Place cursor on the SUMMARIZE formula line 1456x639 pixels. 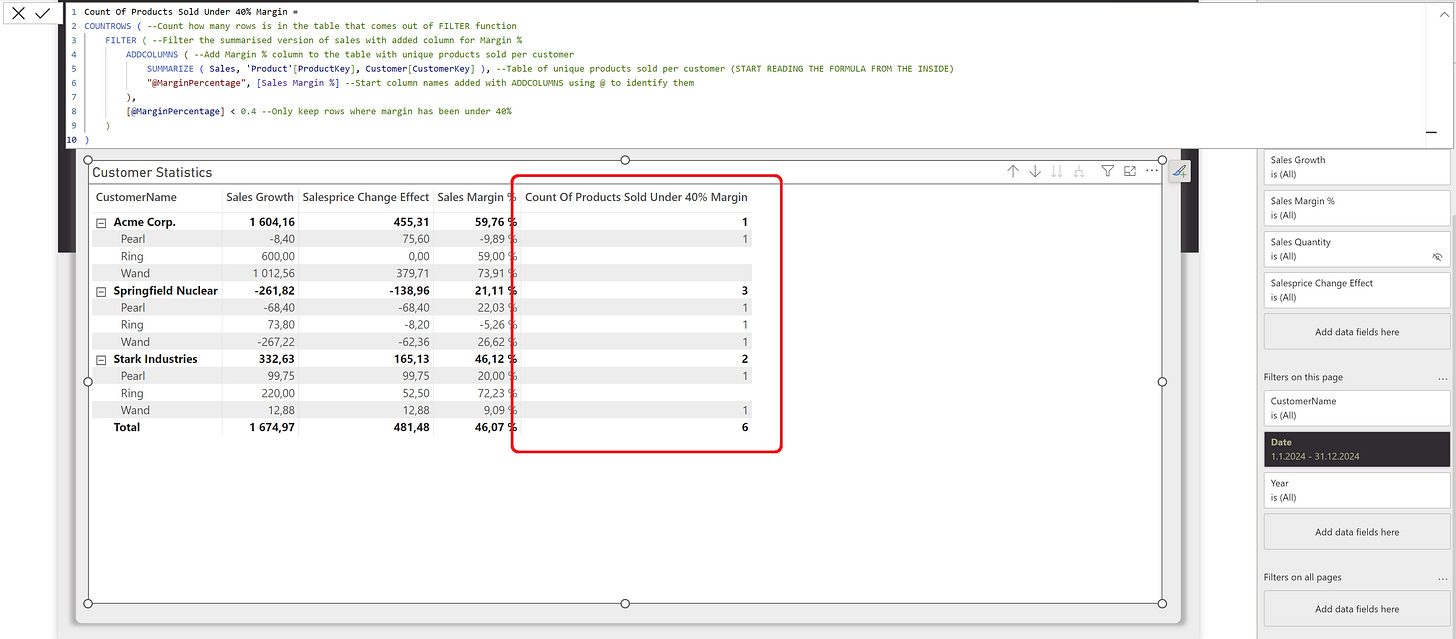[x=550, y=69]
